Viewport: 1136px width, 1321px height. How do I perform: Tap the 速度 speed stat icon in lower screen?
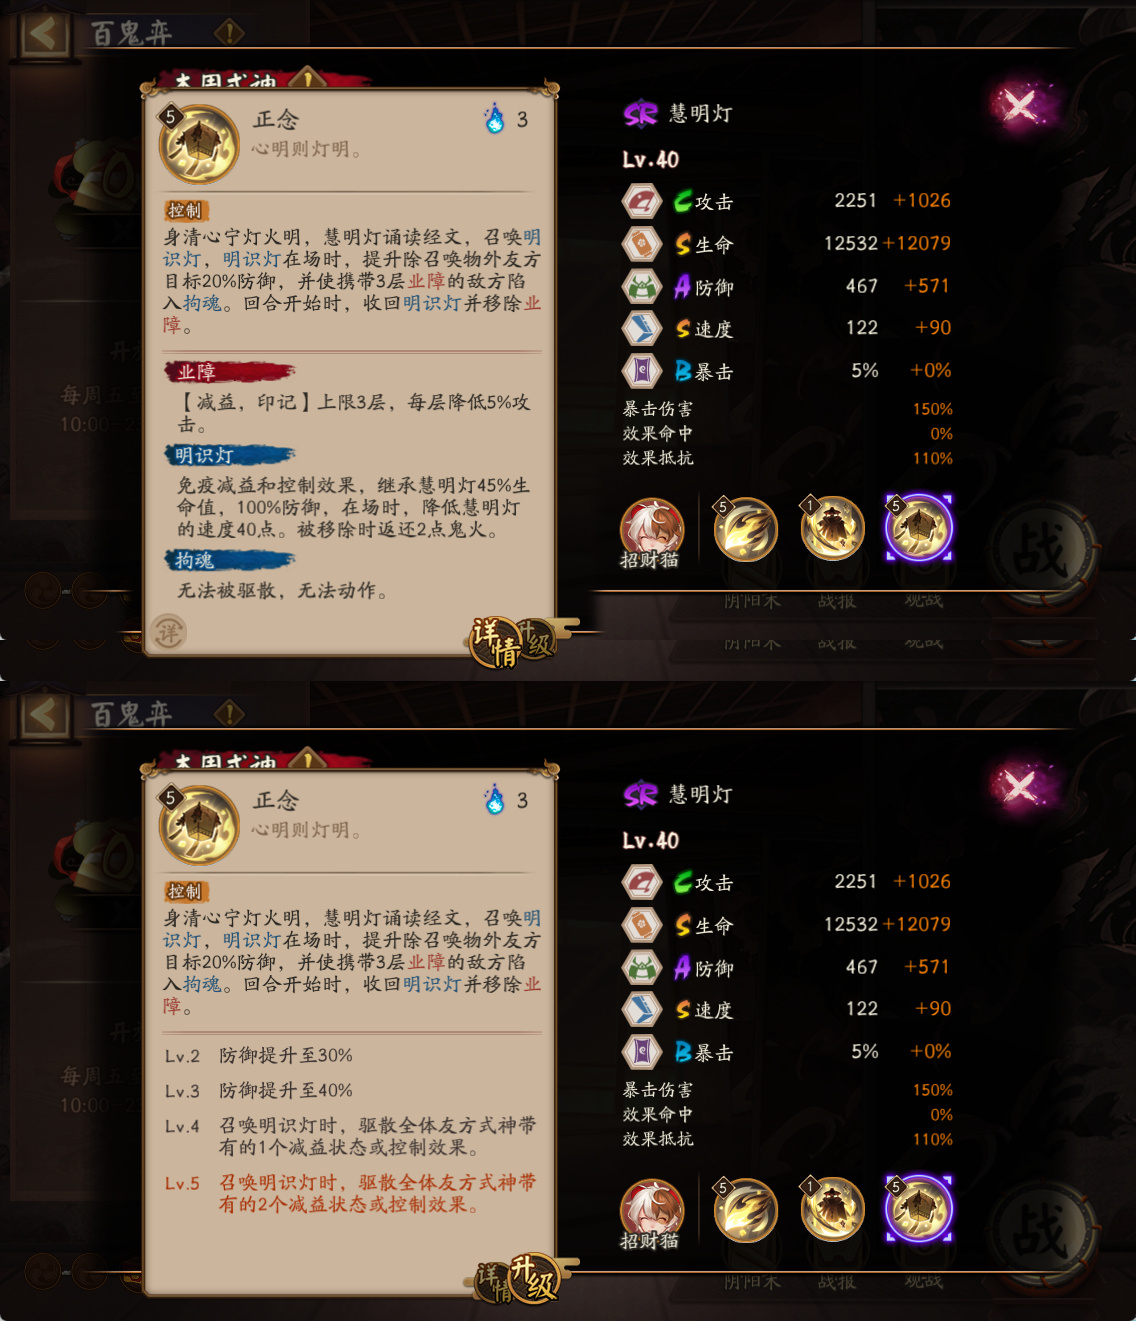pyautogui.click(x=642, y=1009)
